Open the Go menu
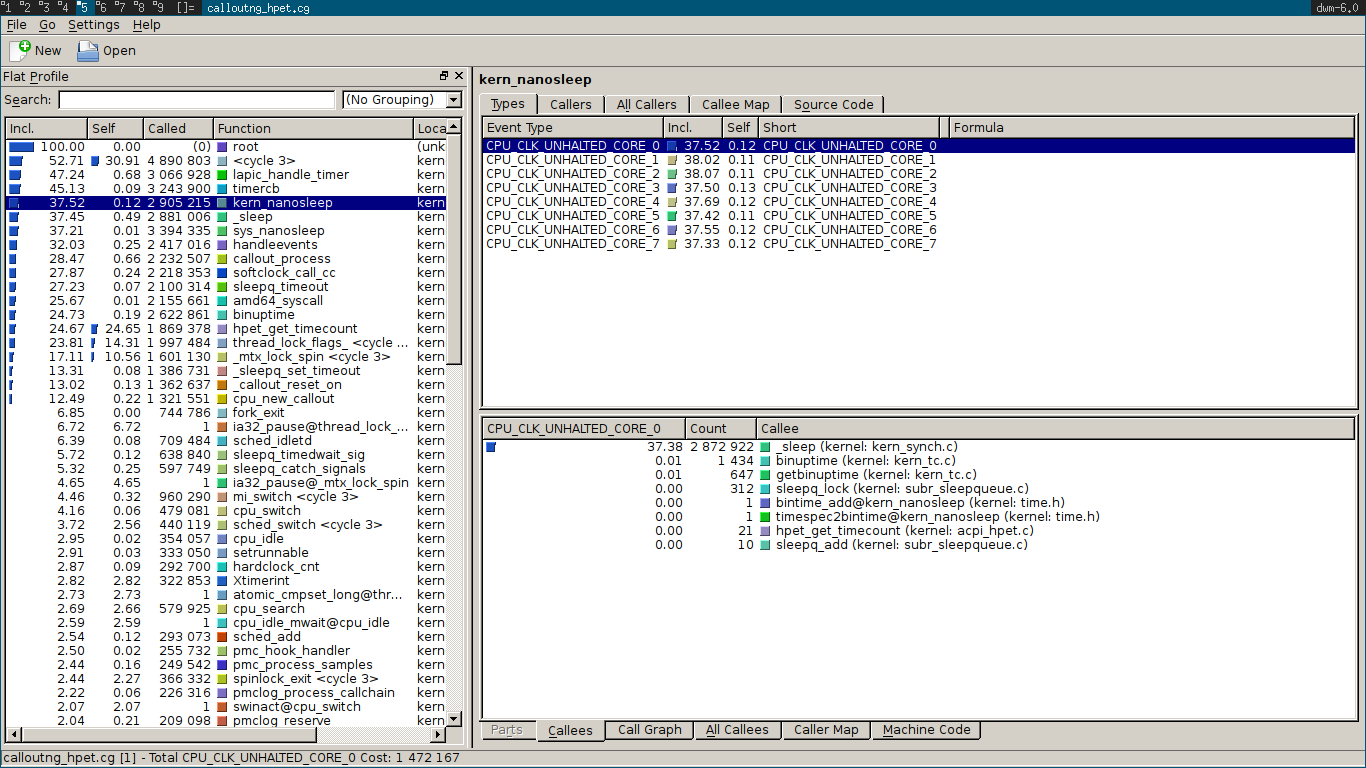 tap(47, 25)
